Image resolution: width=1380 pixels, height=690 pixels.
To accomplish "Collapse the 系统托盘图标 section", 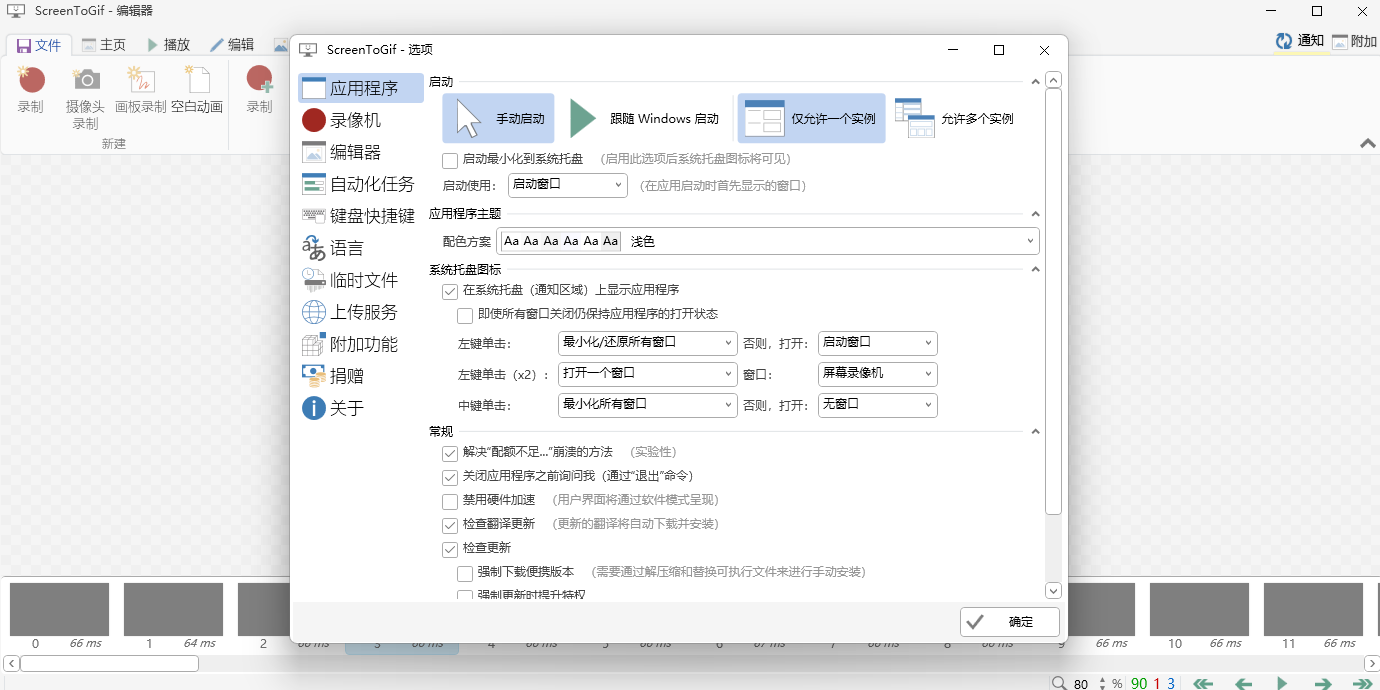I will [1035, 270].
